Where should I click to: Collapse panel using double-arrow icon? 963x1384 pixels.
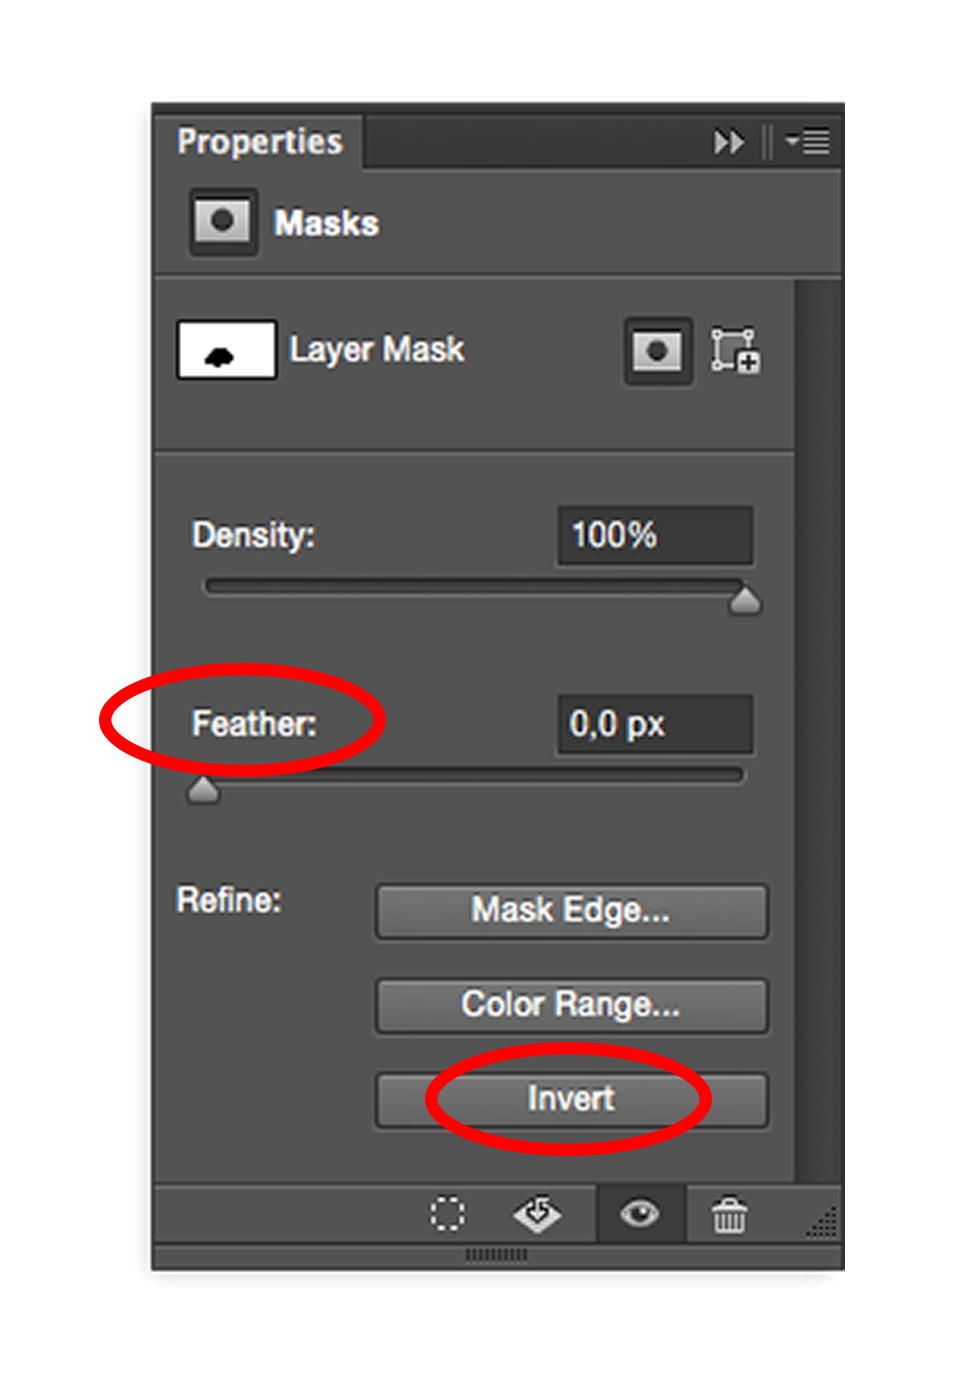coord(729,142)
